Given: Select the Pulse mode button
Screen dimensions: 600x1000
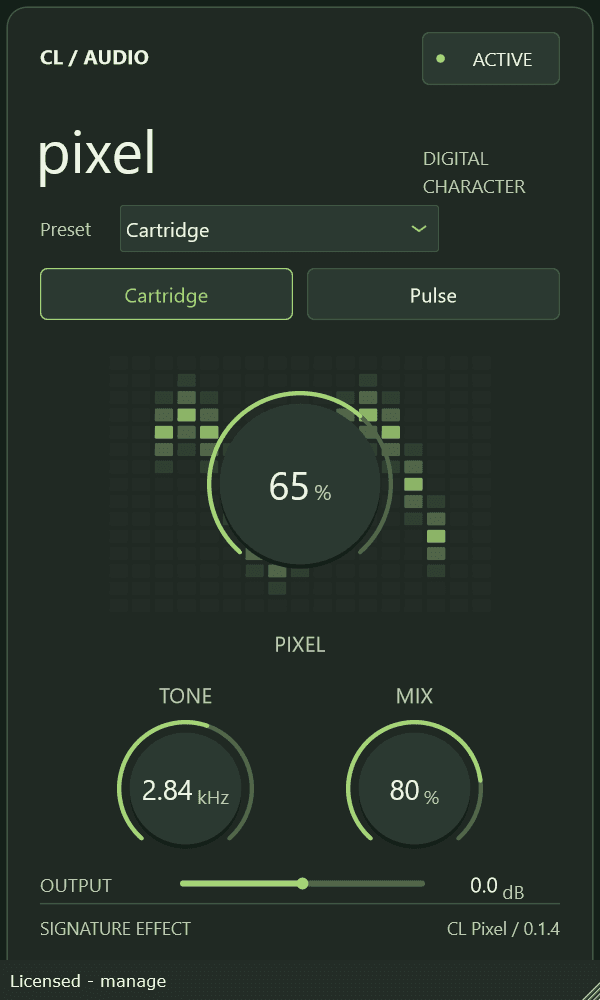Looking at the screenshot, I should tap(434, 294).
